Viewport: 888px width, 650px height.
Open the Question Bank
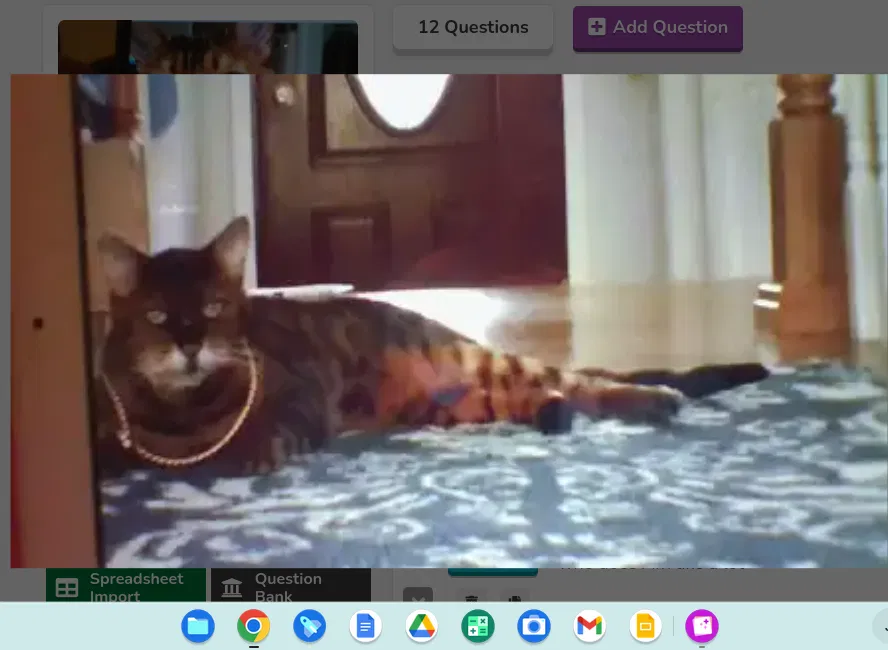291,585
